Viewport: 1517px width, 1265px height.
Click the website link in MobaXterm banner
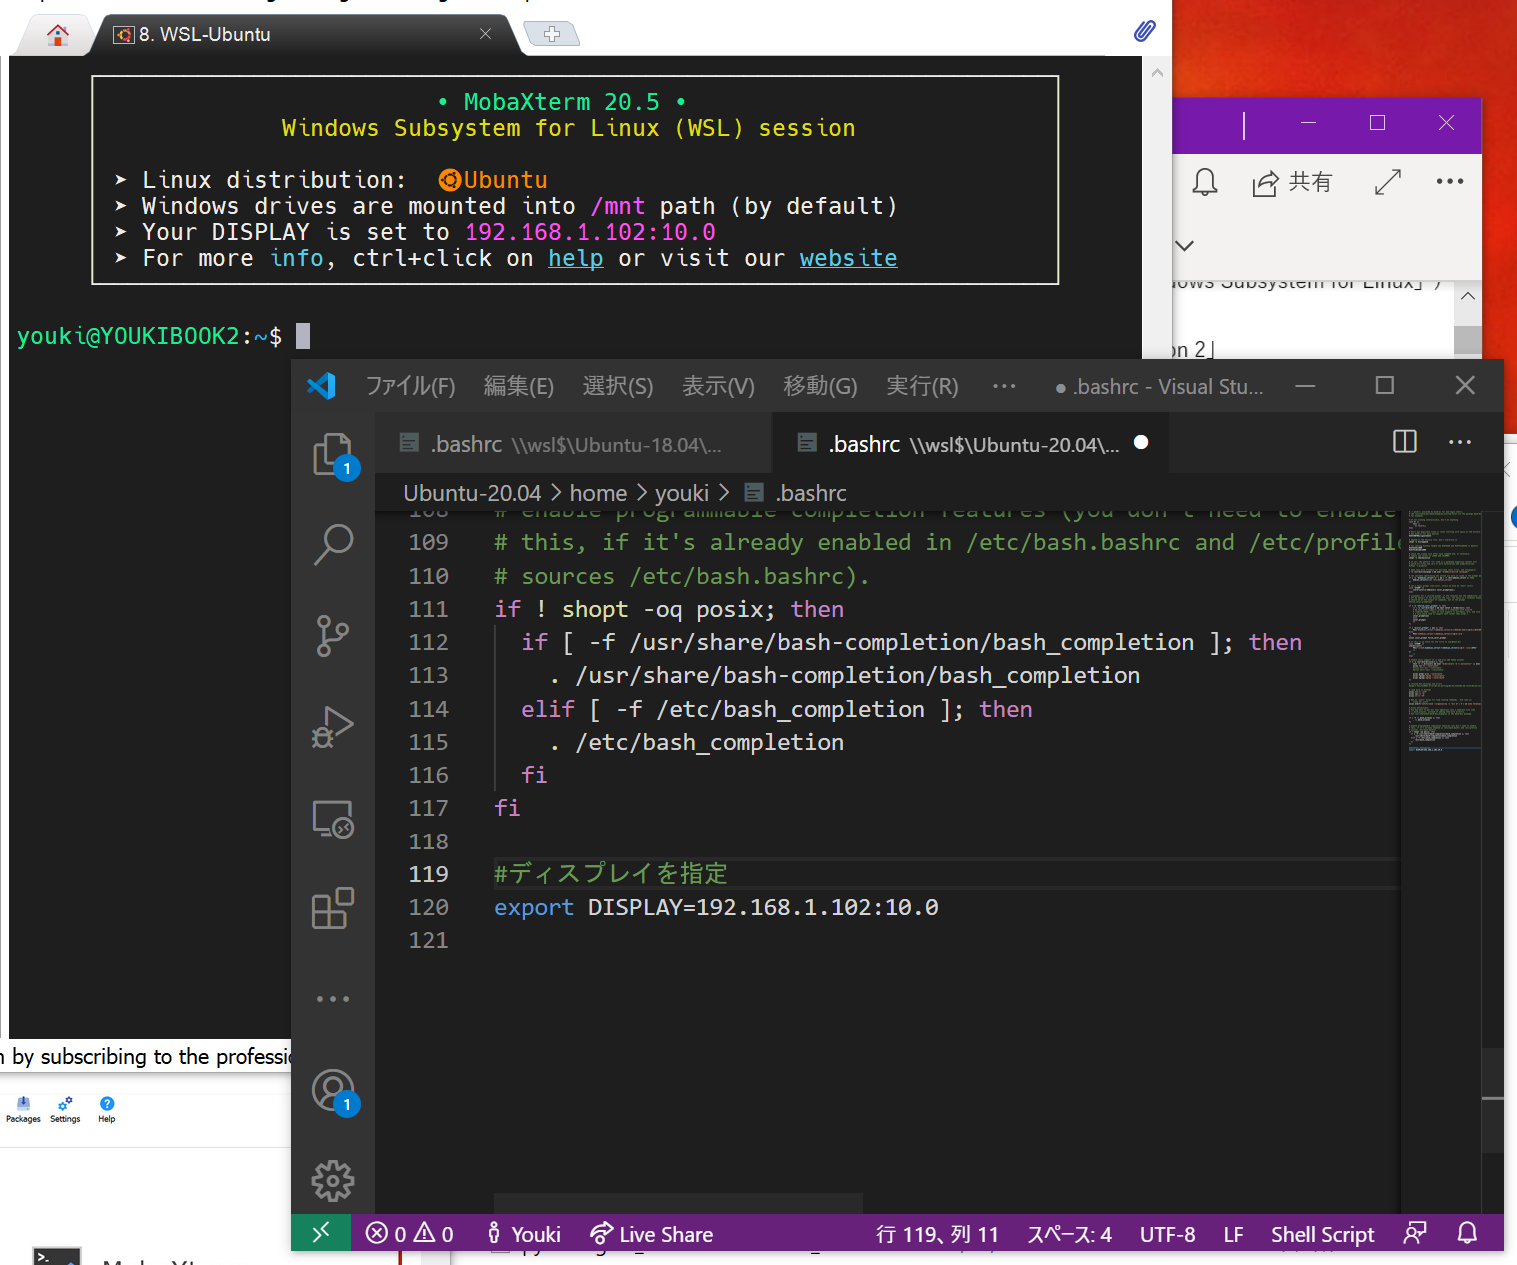point(848,258)
